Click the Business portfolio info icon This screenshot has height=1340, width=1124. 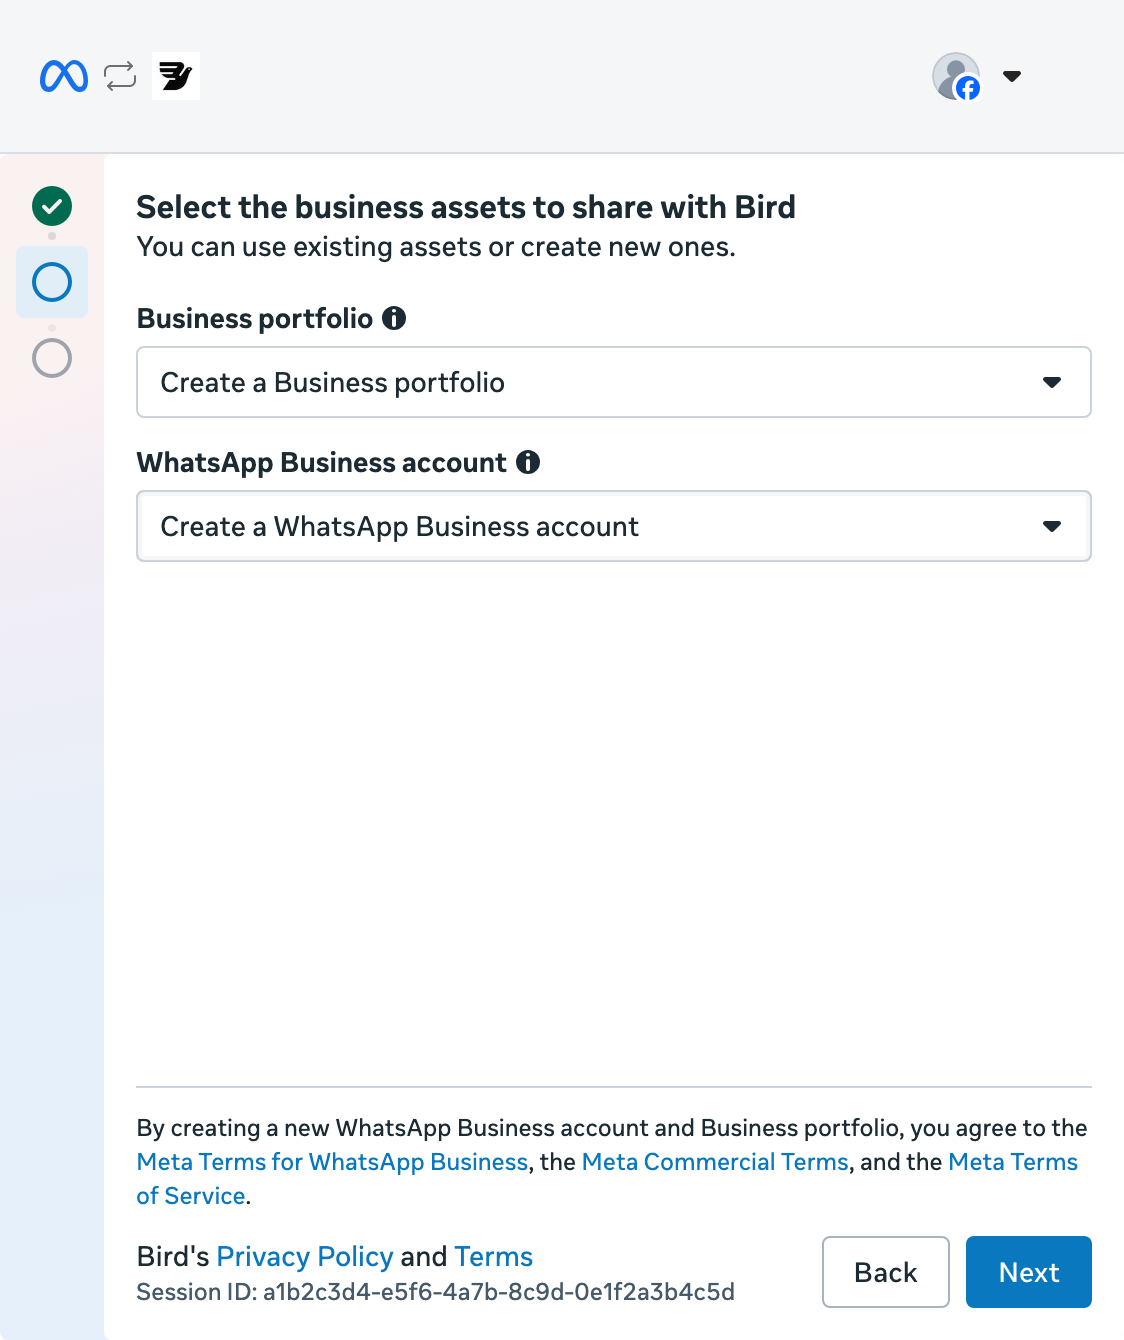click(394, 318)
